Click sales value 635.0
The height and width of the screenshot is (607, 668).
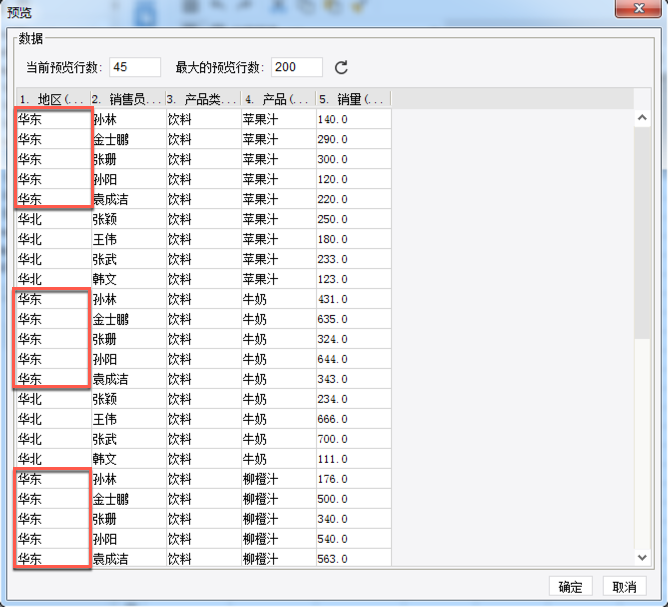click(x=332, y=319)
